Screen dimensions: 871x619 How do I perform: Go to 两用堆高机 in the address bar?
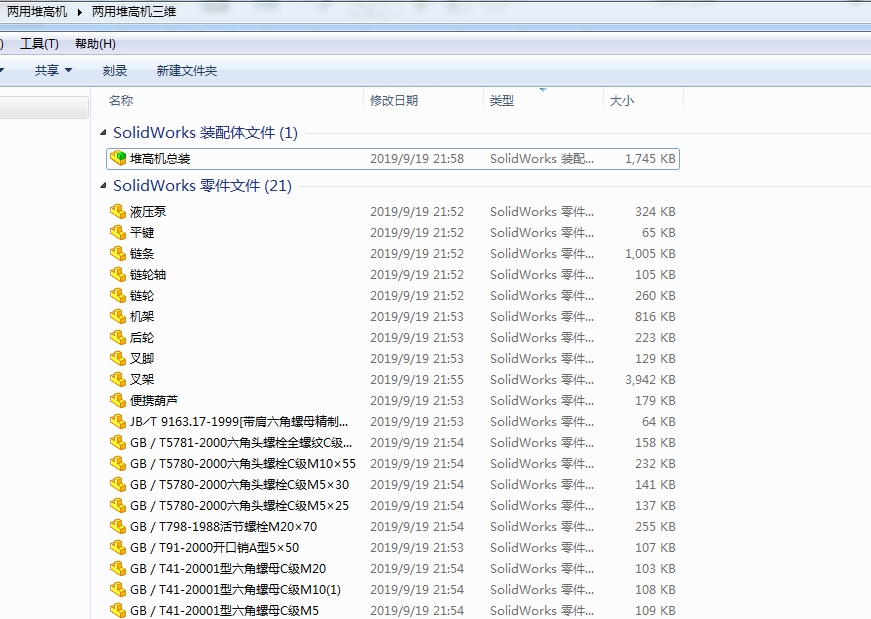click(37, 12)
